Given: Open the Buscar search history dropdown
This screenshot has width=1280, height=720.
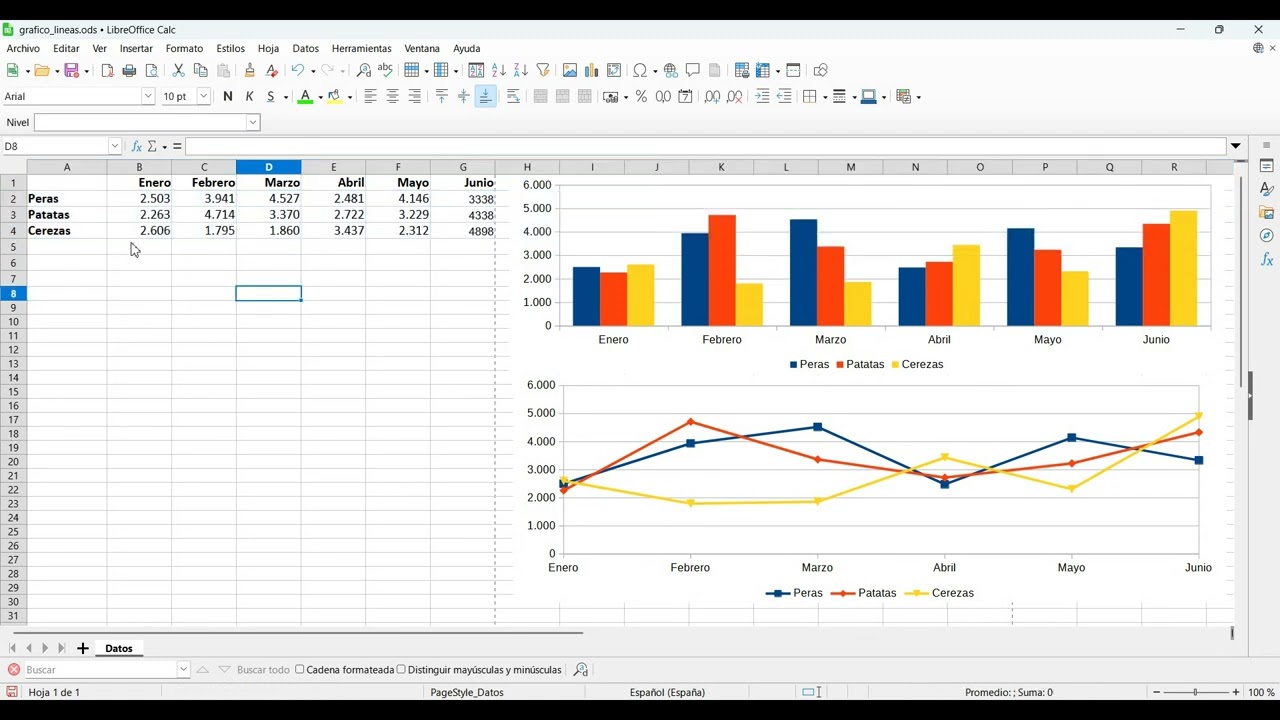Looking at the screenshot, I should [x=183, y=669].
